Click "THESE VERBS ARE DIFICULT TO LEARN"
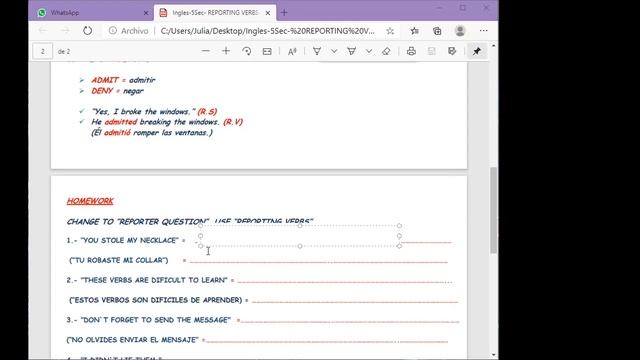This screenshot has width=640, height=360. (x=154, y=280)
